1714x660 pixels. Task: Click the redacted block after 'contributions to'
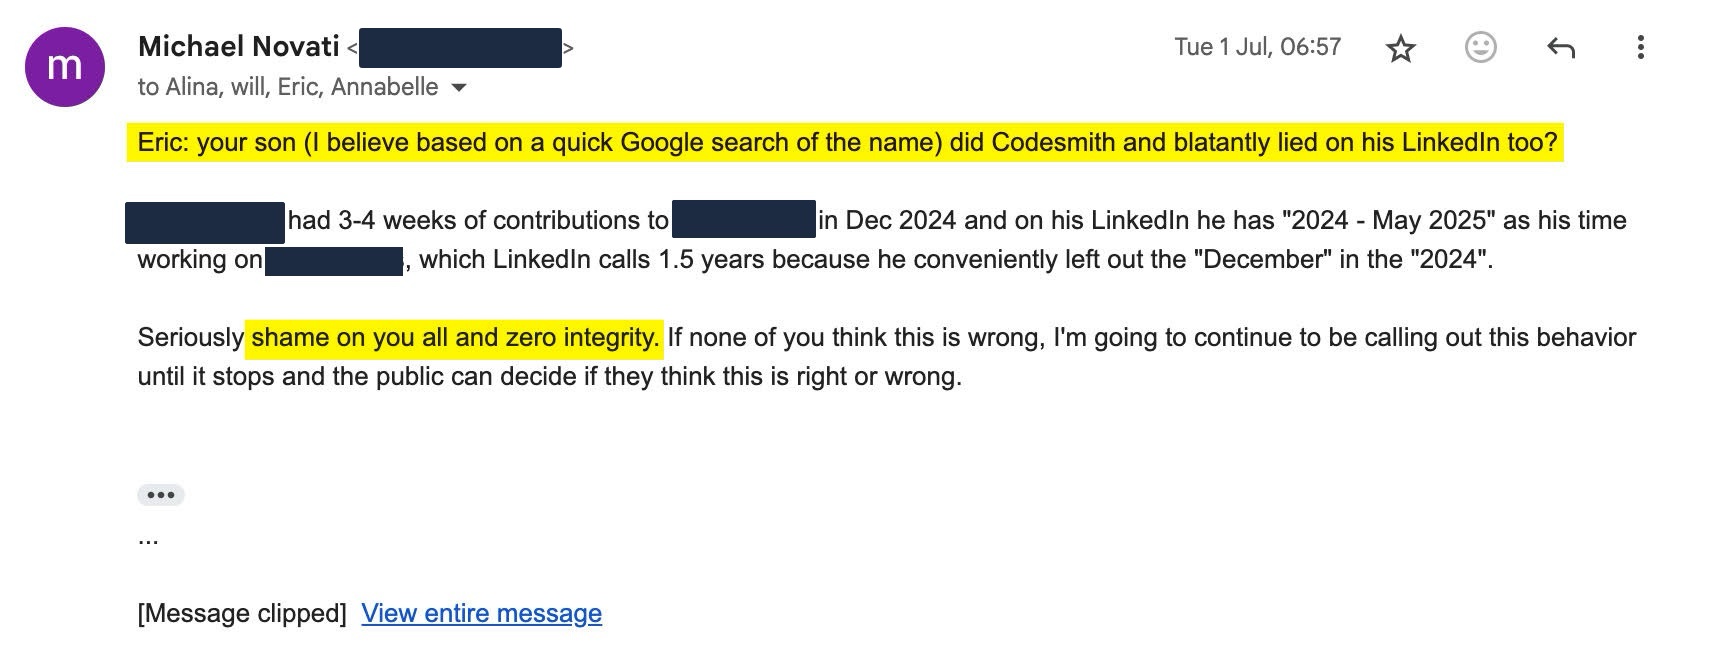click(x=743, y=220)
